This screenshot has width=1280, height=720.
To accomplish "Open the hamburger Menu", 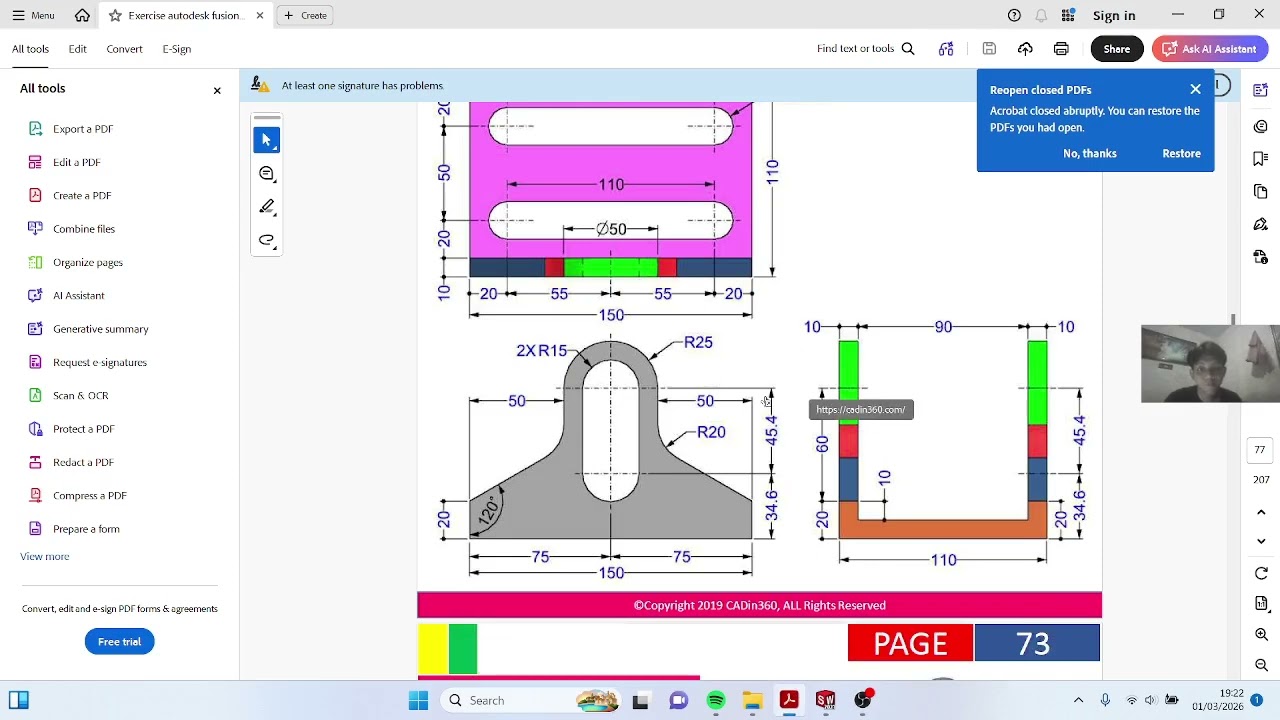I will point(33,15).
